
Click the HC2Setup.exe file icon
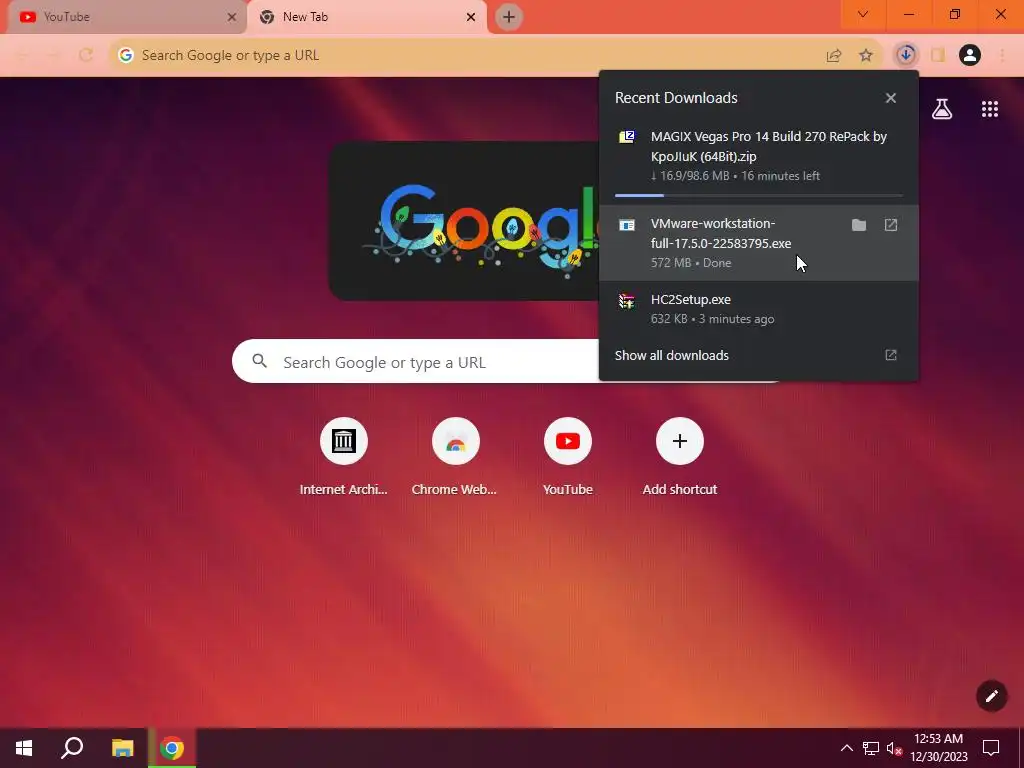627,301
